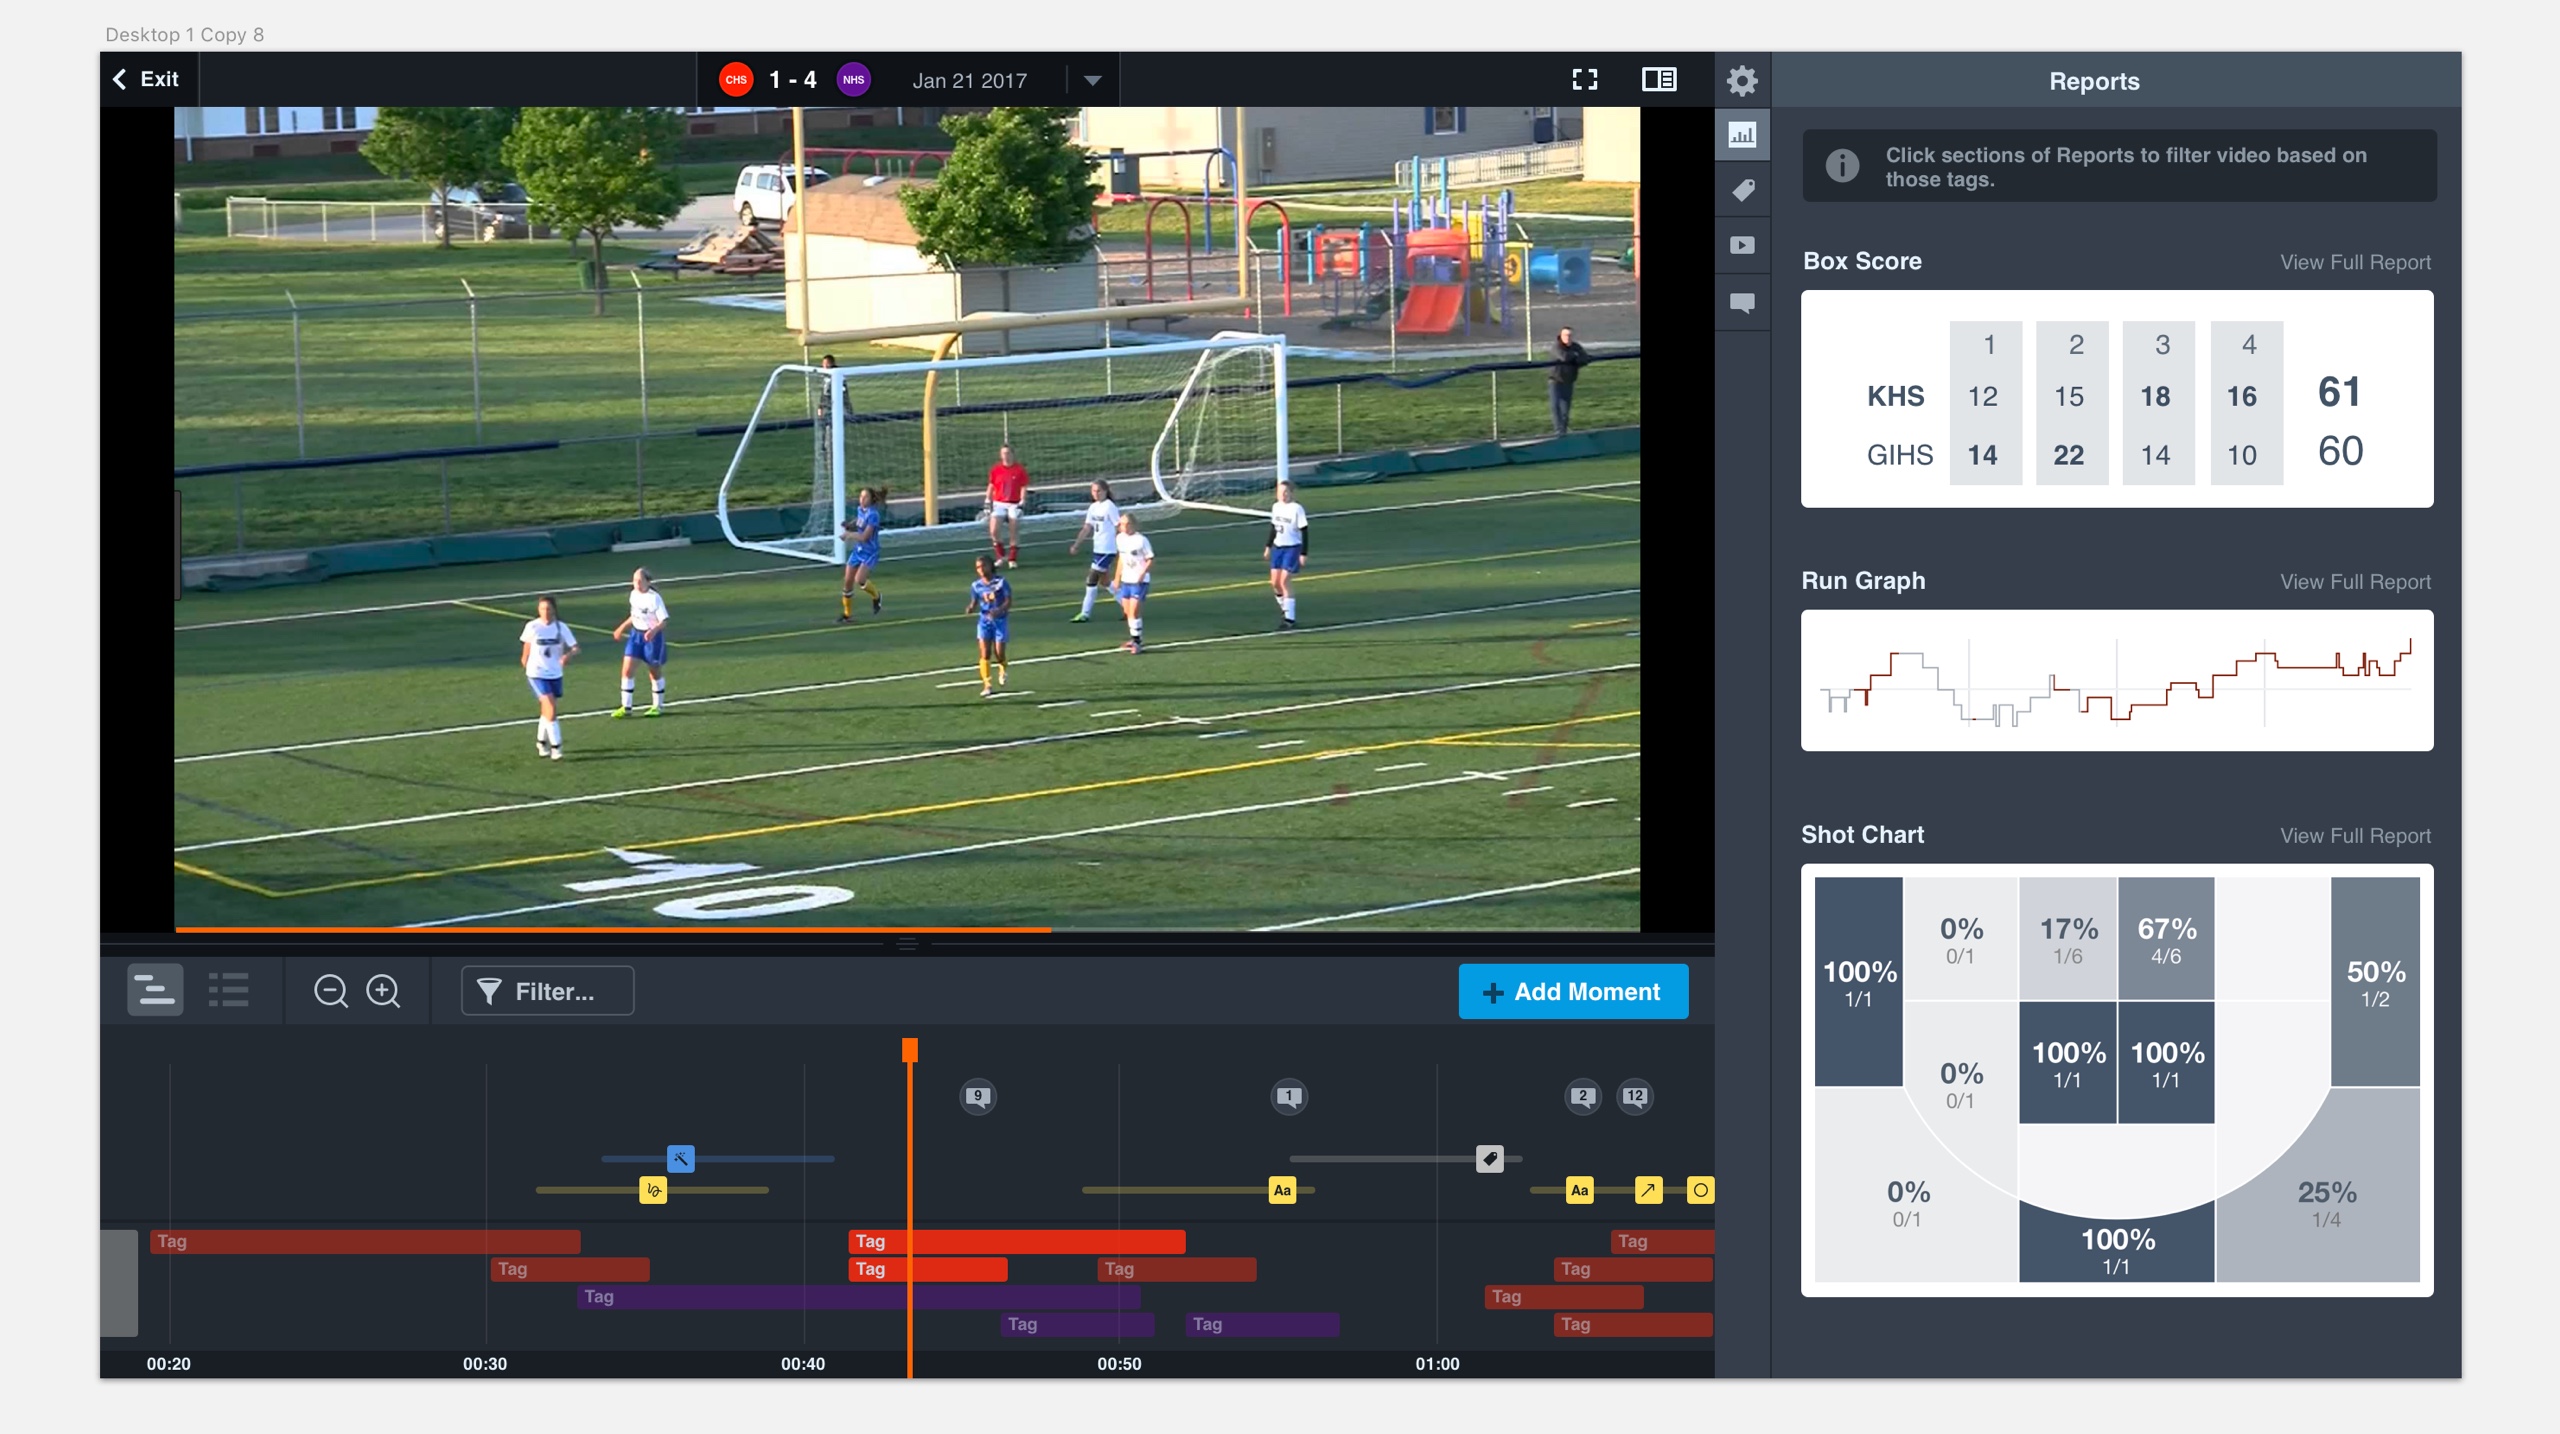The image size is (2560, 1434).
Task: Click the info icon in Reports hint
Action: (x=1842, y=166)
